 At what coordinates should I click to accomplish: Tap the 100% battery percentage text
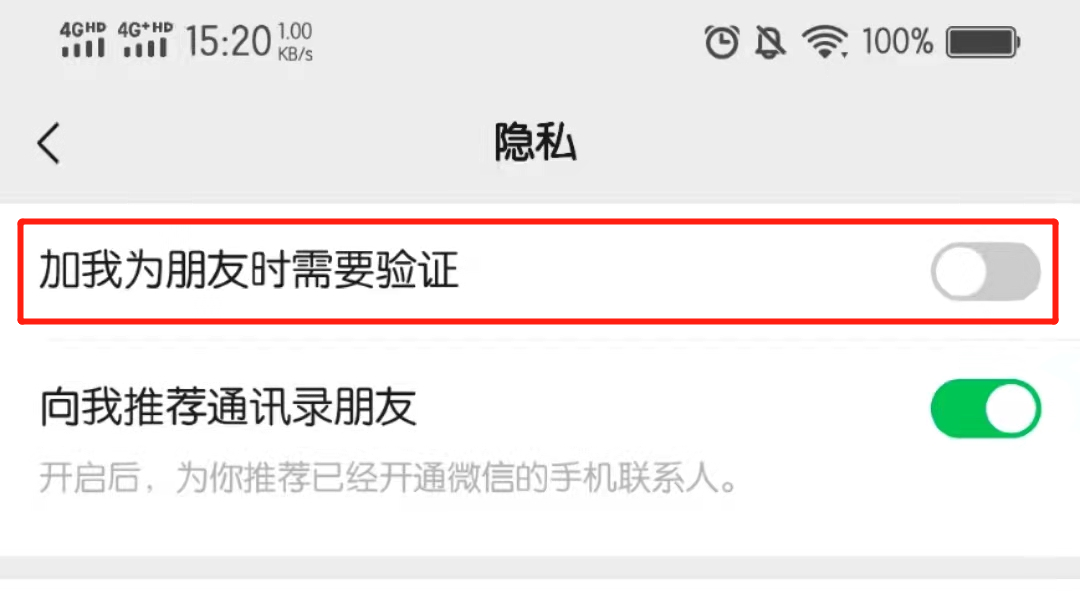[897, 42]
